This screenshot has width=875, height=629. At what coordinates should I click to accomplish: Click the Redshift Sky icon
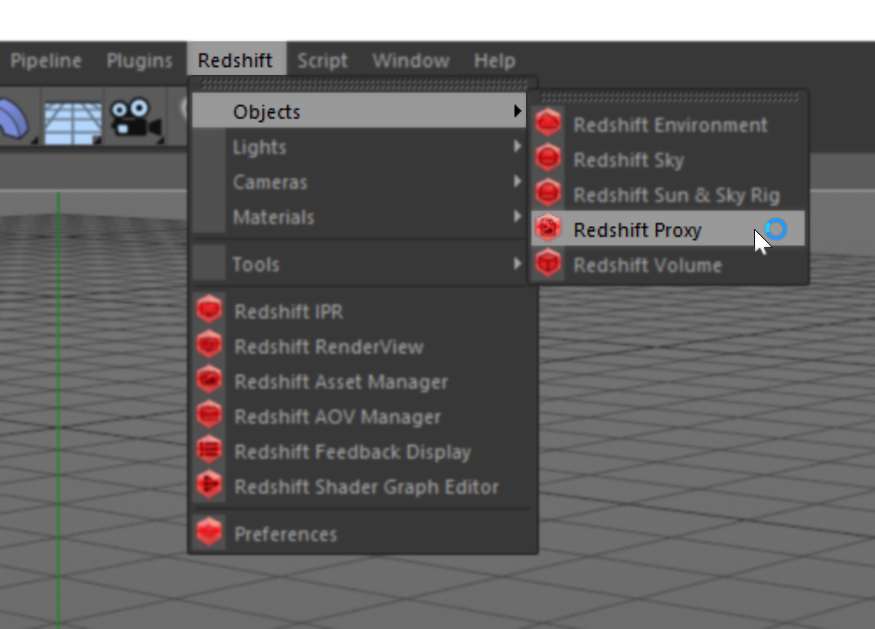[548, 158]
